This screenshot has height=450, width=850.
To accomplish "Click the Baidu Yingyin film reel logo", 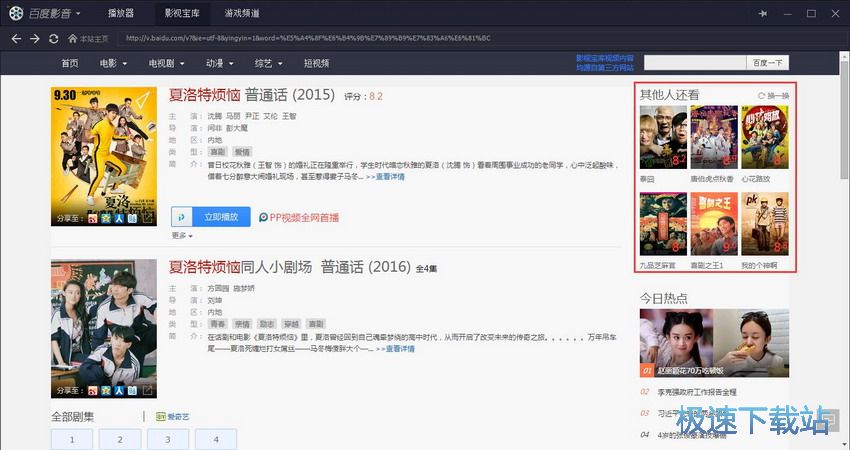I will [x=16, y=13].
